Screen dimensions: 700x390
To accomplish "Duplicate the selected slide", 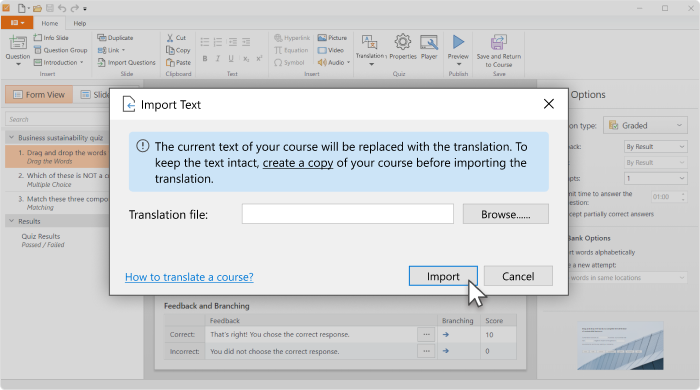I will (x=115, y=38).
